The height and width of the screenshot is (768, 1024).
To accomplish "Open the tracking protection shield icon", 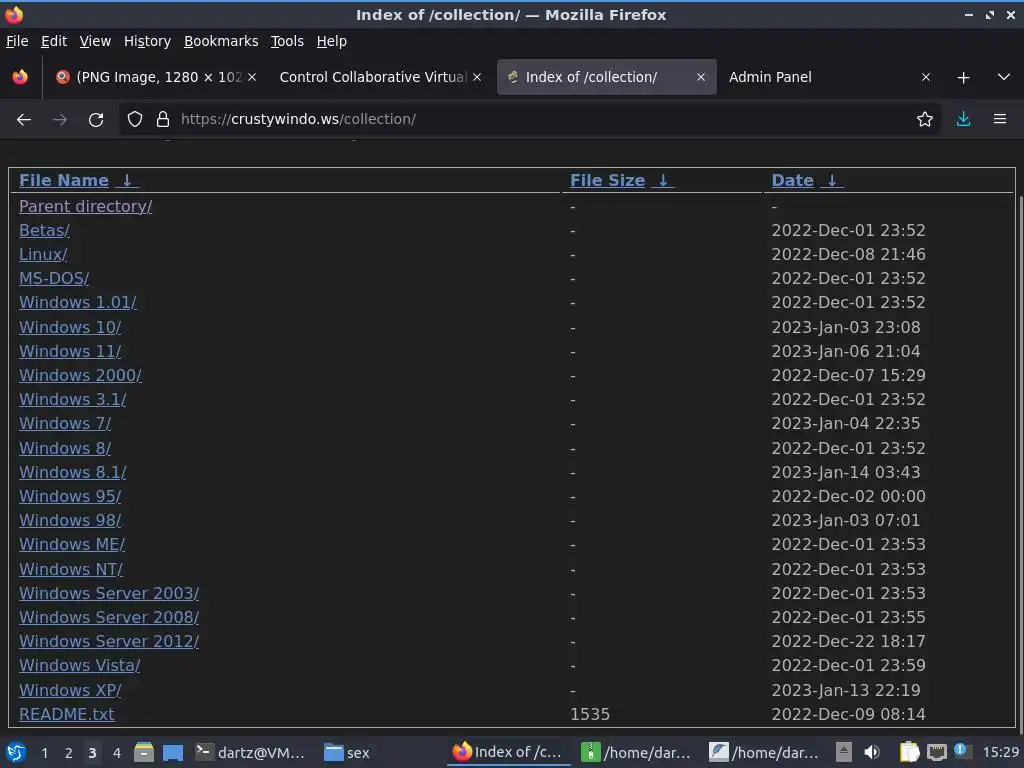I will click(x=135, y=120).
